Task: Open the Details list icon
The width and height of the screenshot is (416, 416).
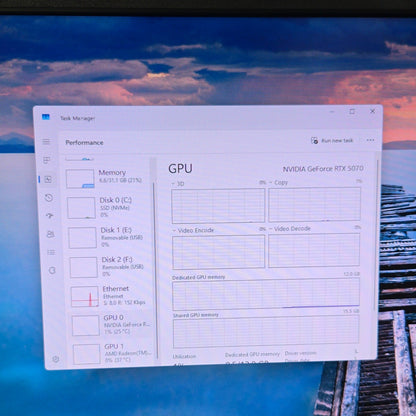Action: click(51, 252)
